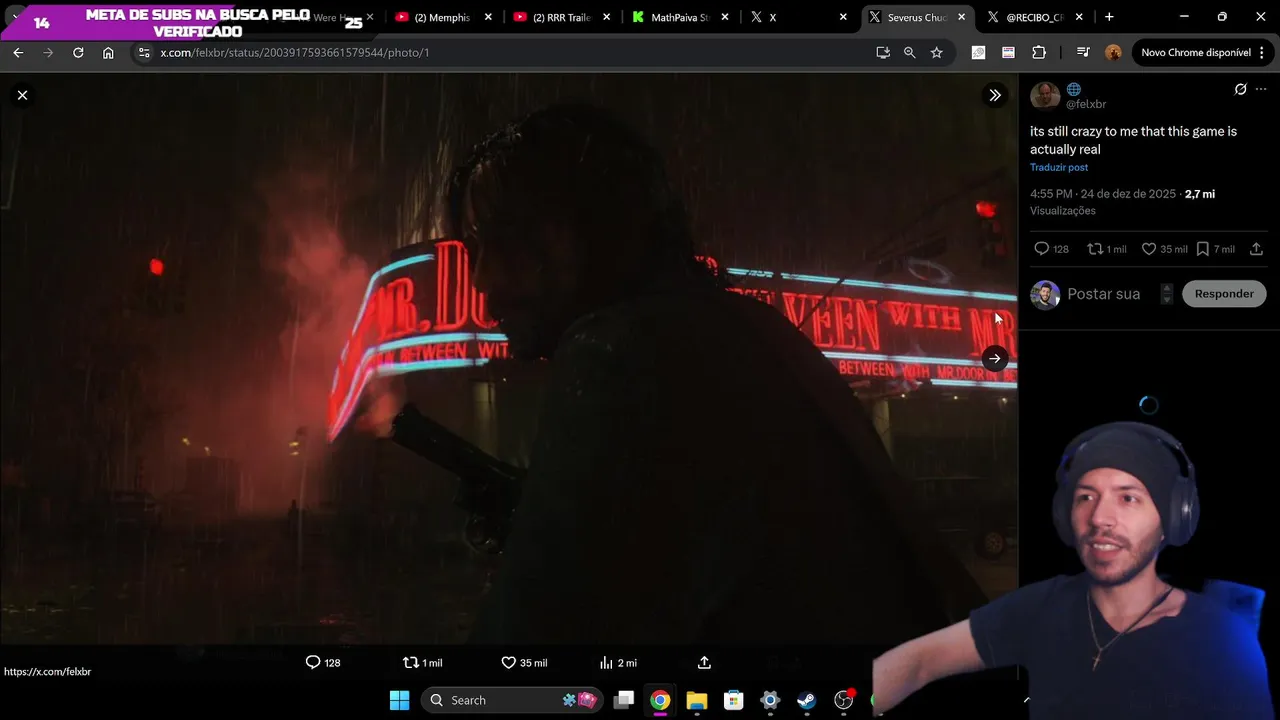Screen dimensions: 1280x720
Task: Go back in browser history
Action: [x=18, y=52]
